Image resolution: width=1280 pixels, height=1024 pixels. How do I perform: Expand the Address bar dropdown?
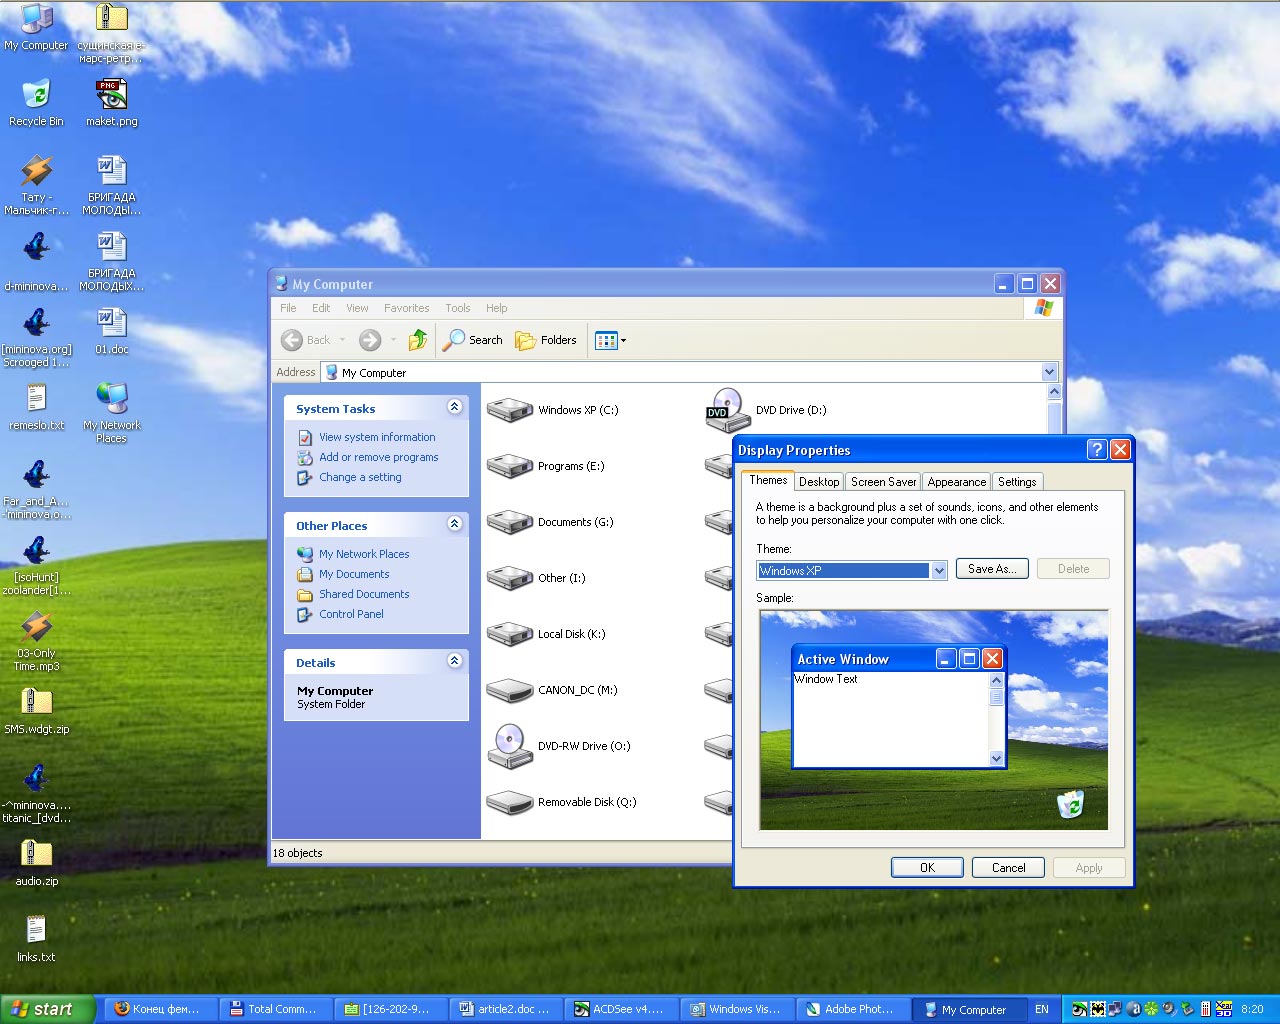coord(1049,372)
